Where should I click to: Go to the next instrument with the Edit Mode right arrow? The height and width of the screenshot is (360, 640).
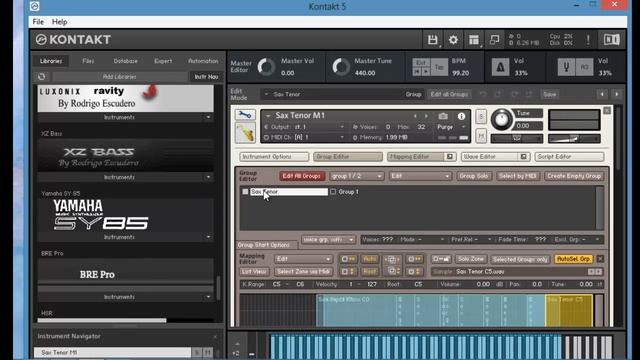[617, 94]
